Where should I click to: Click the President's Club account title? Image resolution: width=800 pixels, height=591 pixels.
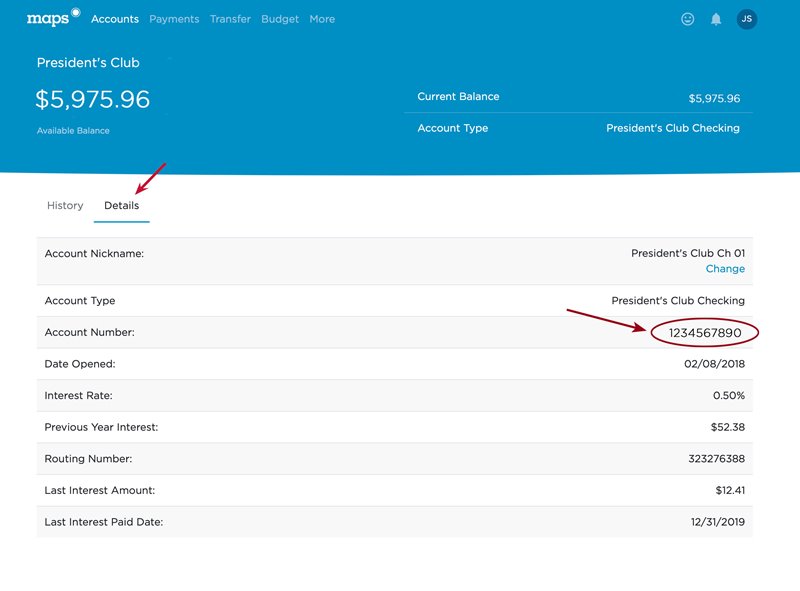(x=88, y=63)
